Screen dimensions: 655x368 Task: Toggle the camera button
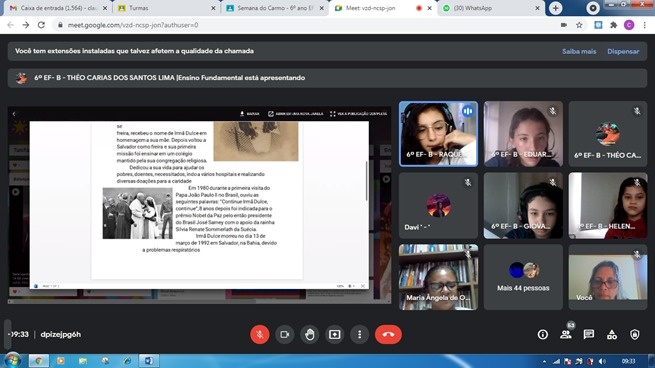[284, 335]
